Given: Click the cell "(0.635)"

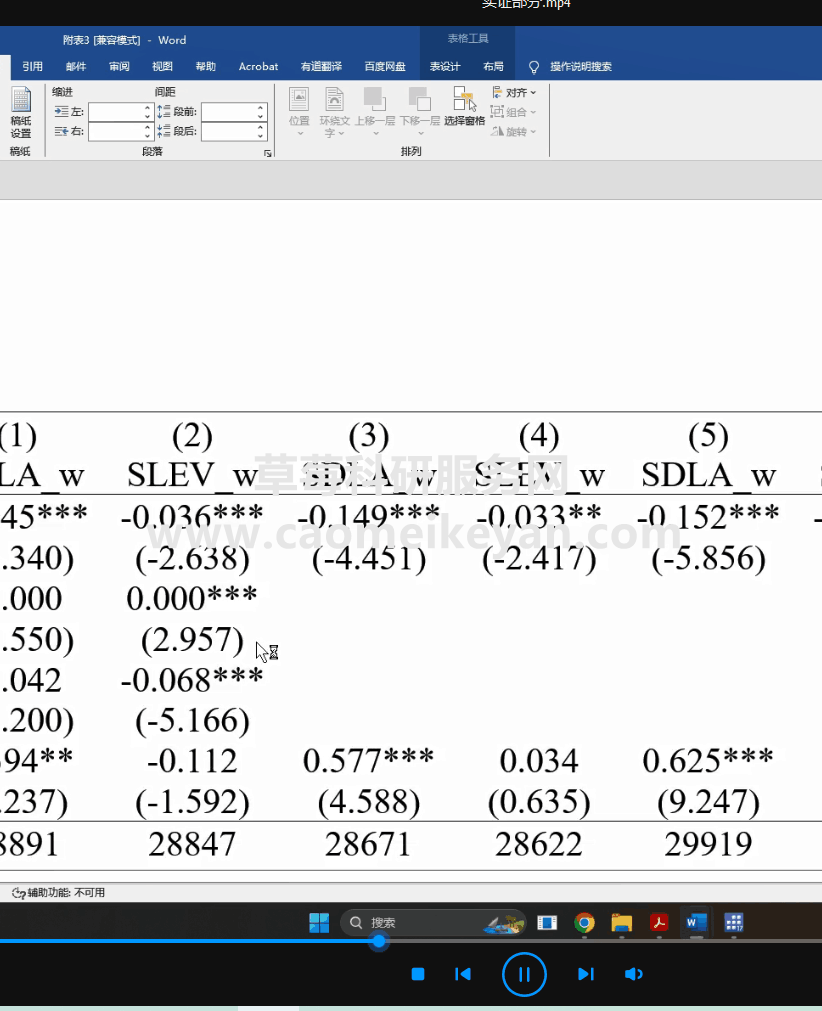Looking at the screenshot, I should pos(539,802).
